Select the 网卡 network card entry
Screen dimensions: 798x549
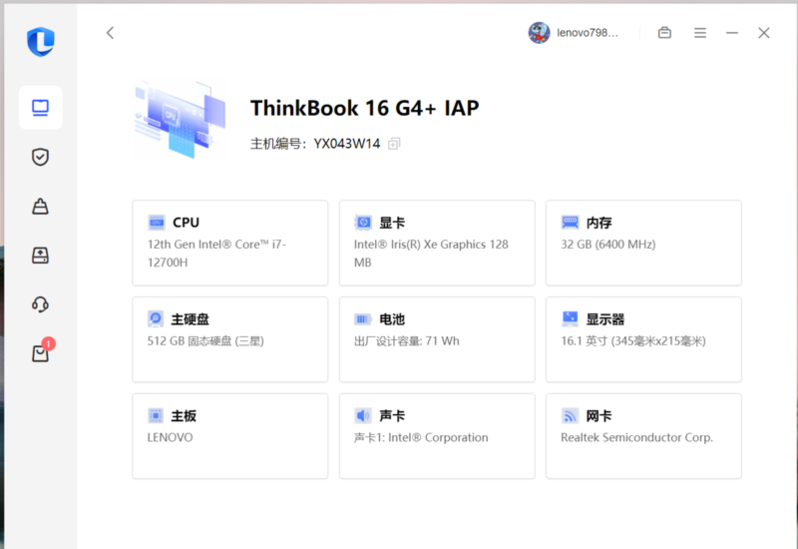(x=643, y=436)
